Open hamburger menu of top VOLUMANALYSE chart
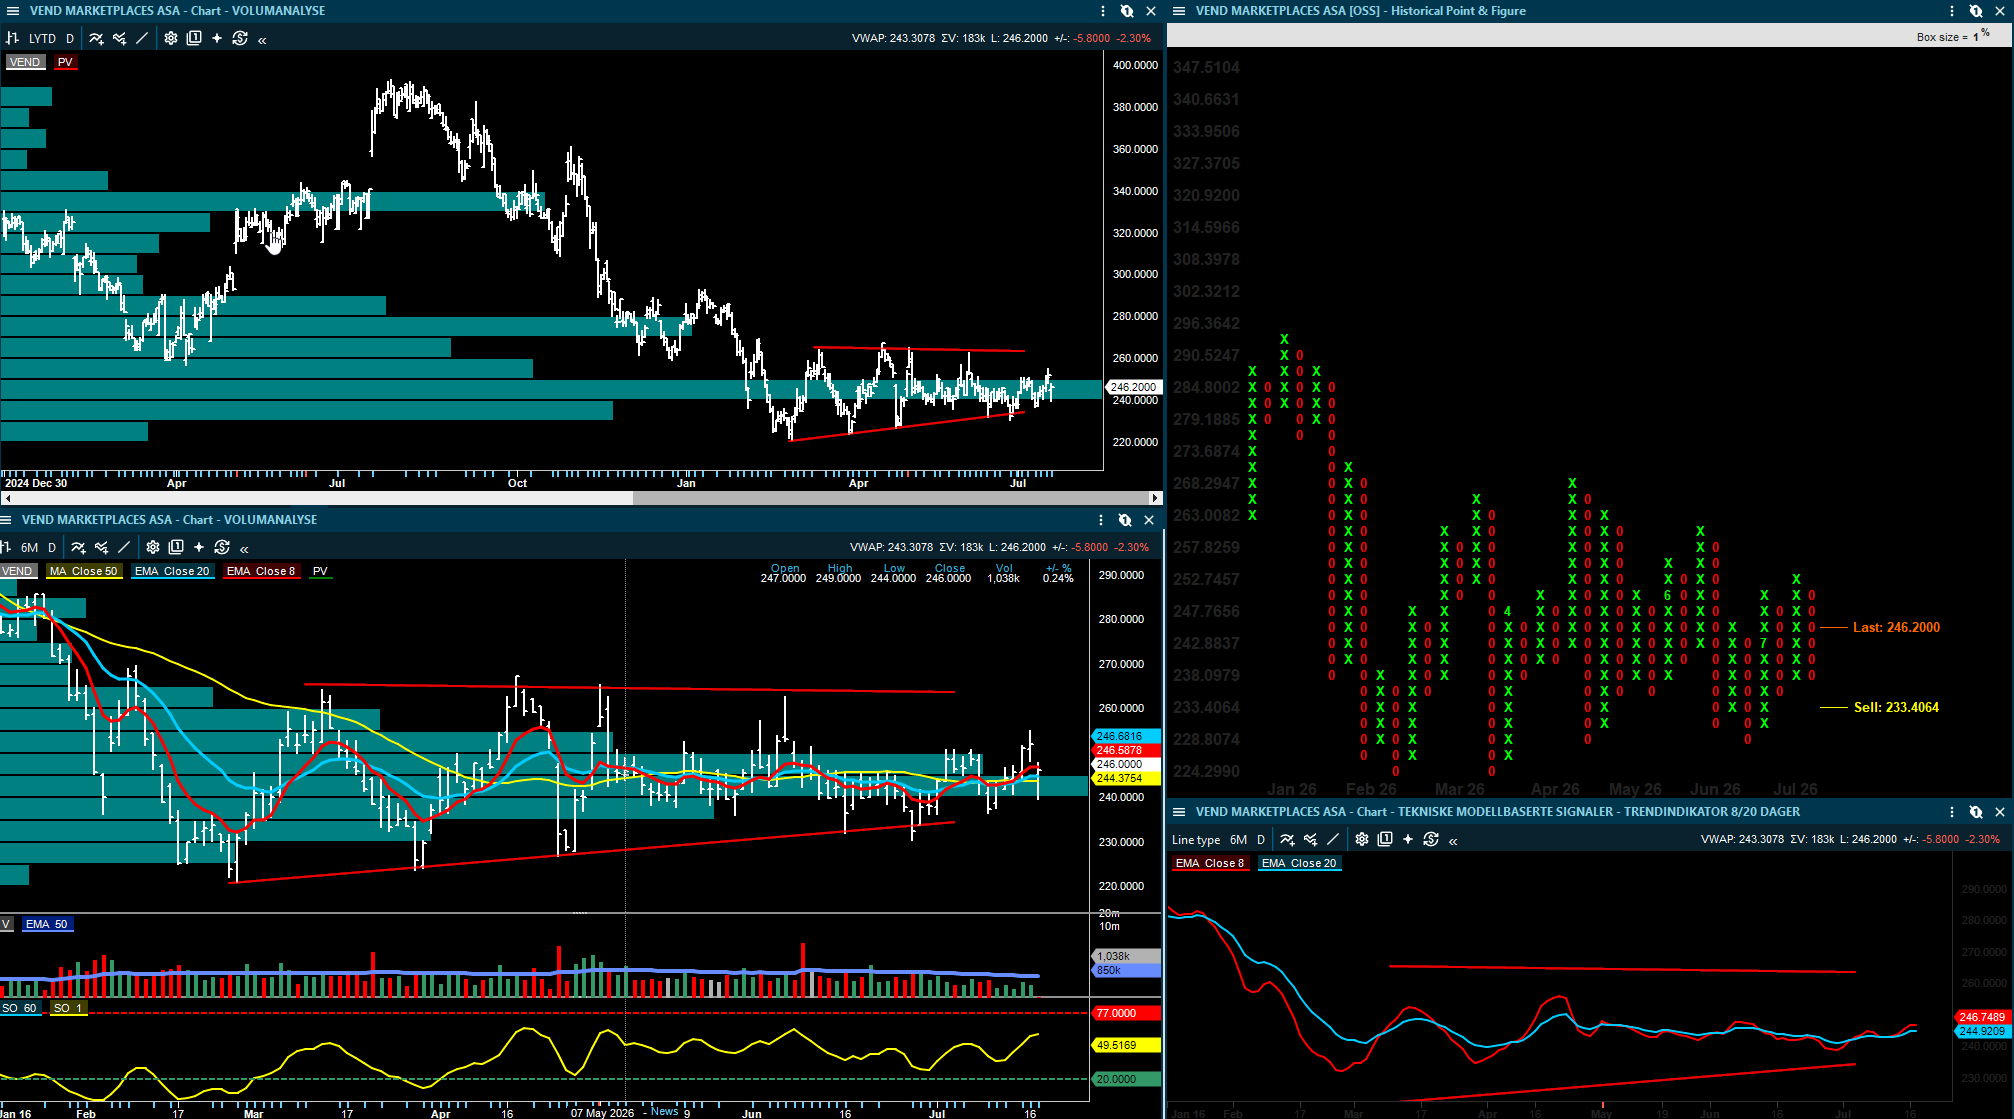 point(13,11)
